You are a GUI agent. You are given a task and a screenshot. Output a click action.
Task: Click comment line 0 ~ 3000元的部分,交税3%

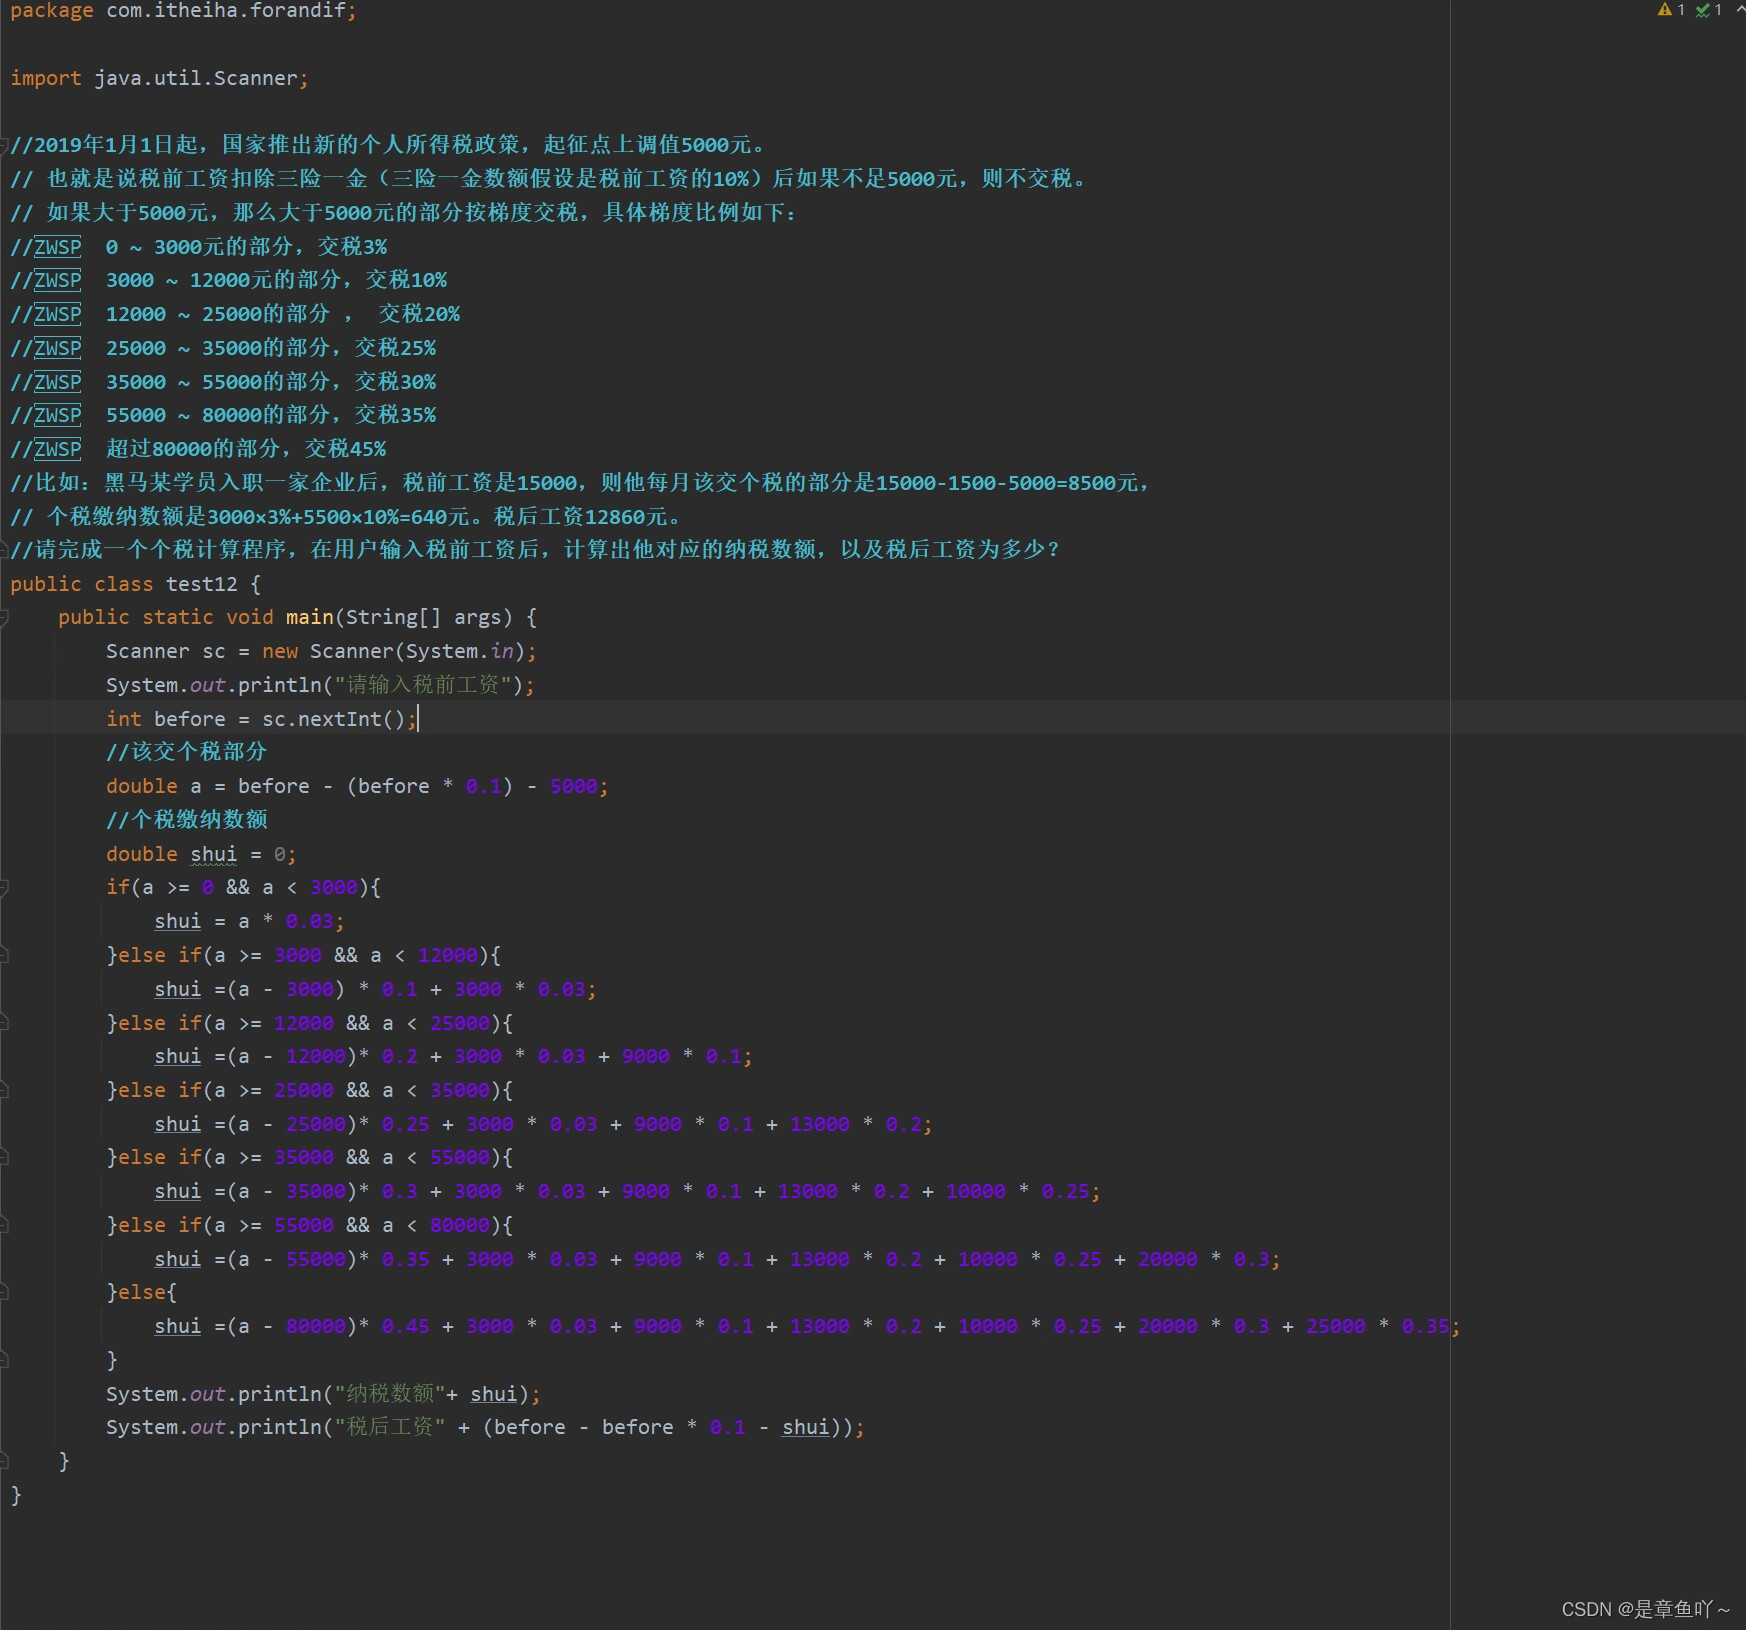click(x=199, y=247)
